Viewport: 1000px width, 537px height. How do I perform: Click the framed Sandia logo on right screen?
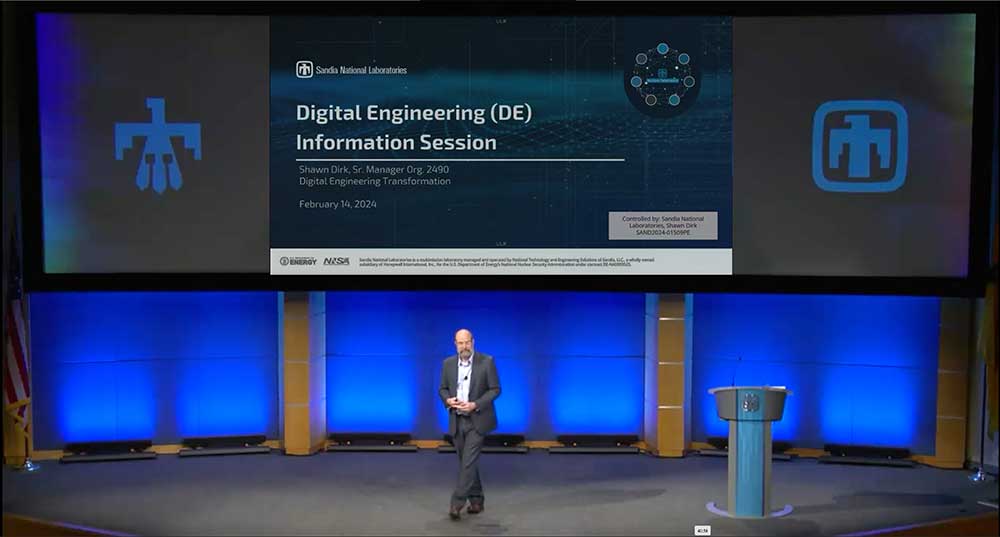pos(859,146)
